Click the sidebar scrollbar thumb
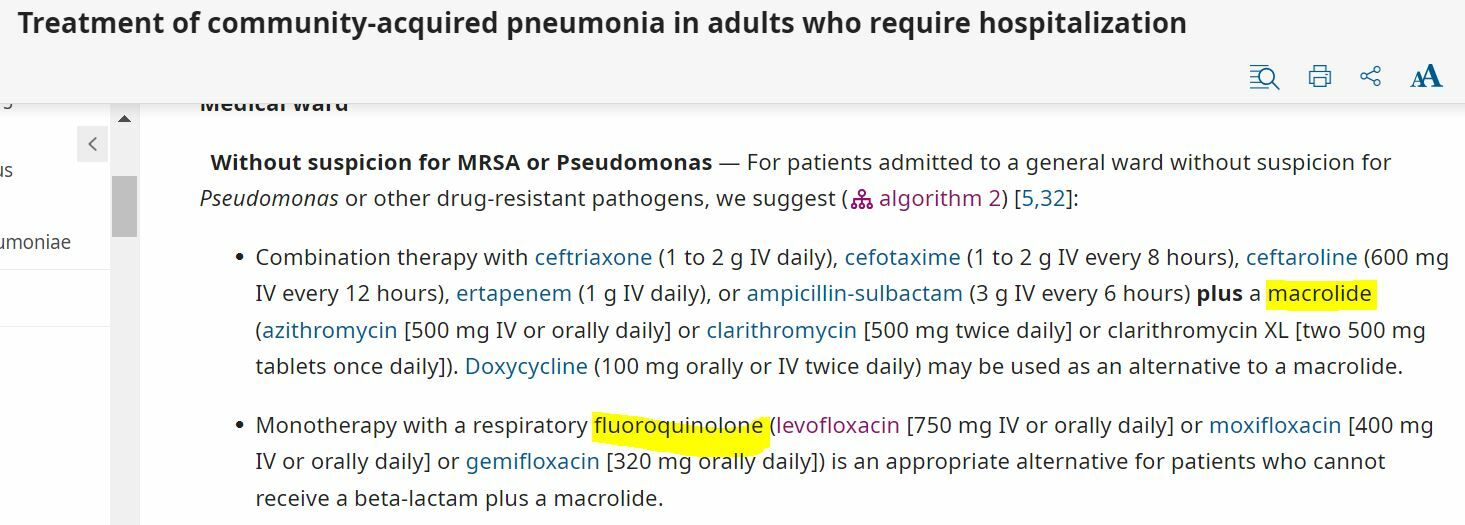Screen dimensions: 1465x525 pyautogui.click(x=124, y=205)
